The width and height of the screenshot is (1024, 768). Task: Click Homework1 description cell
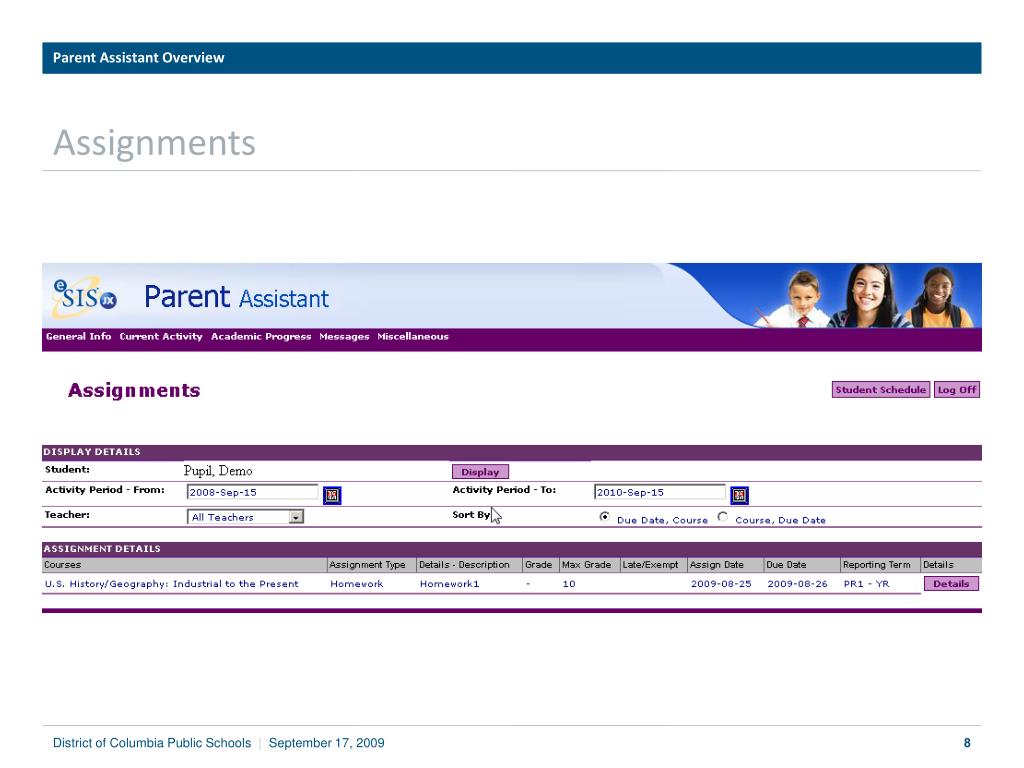[x=449, y=584]
